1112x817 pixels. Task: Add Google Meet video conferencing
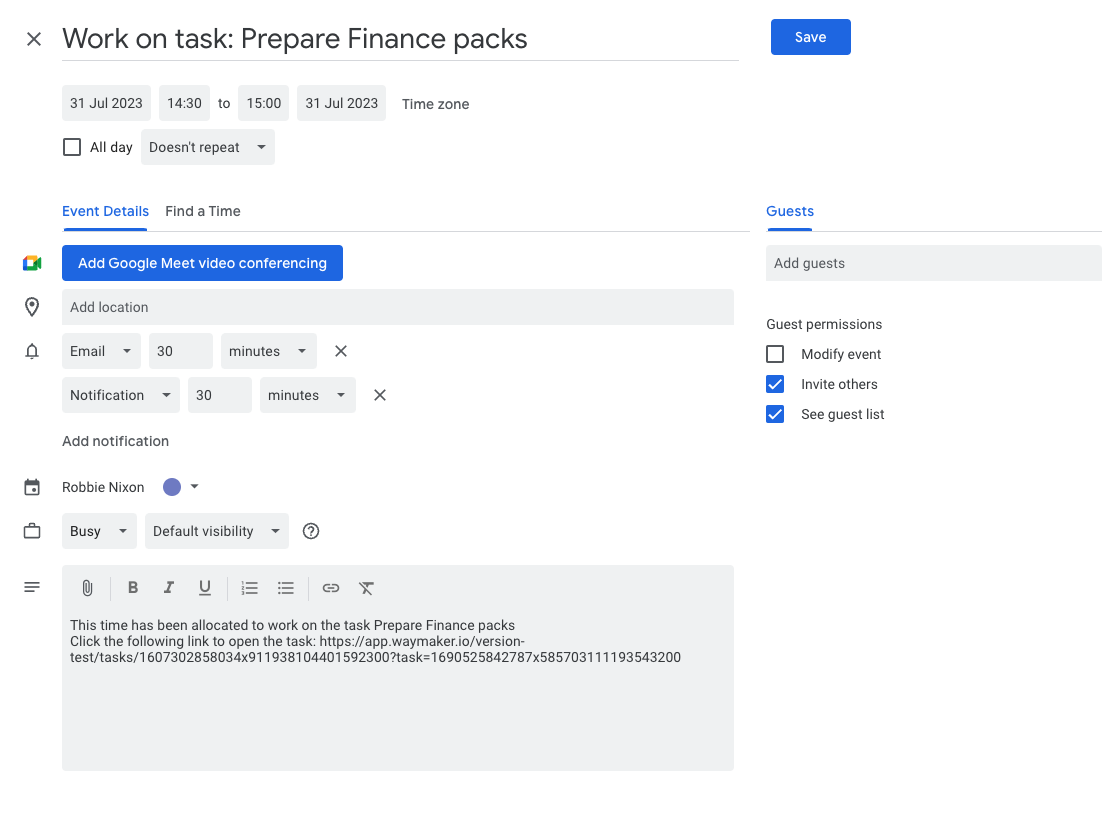(x=202, y=263)
